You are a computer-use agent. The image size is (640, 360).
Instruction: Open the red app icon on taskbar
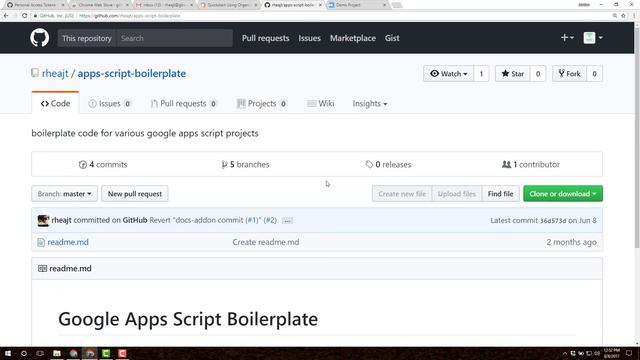click(122, 353)
